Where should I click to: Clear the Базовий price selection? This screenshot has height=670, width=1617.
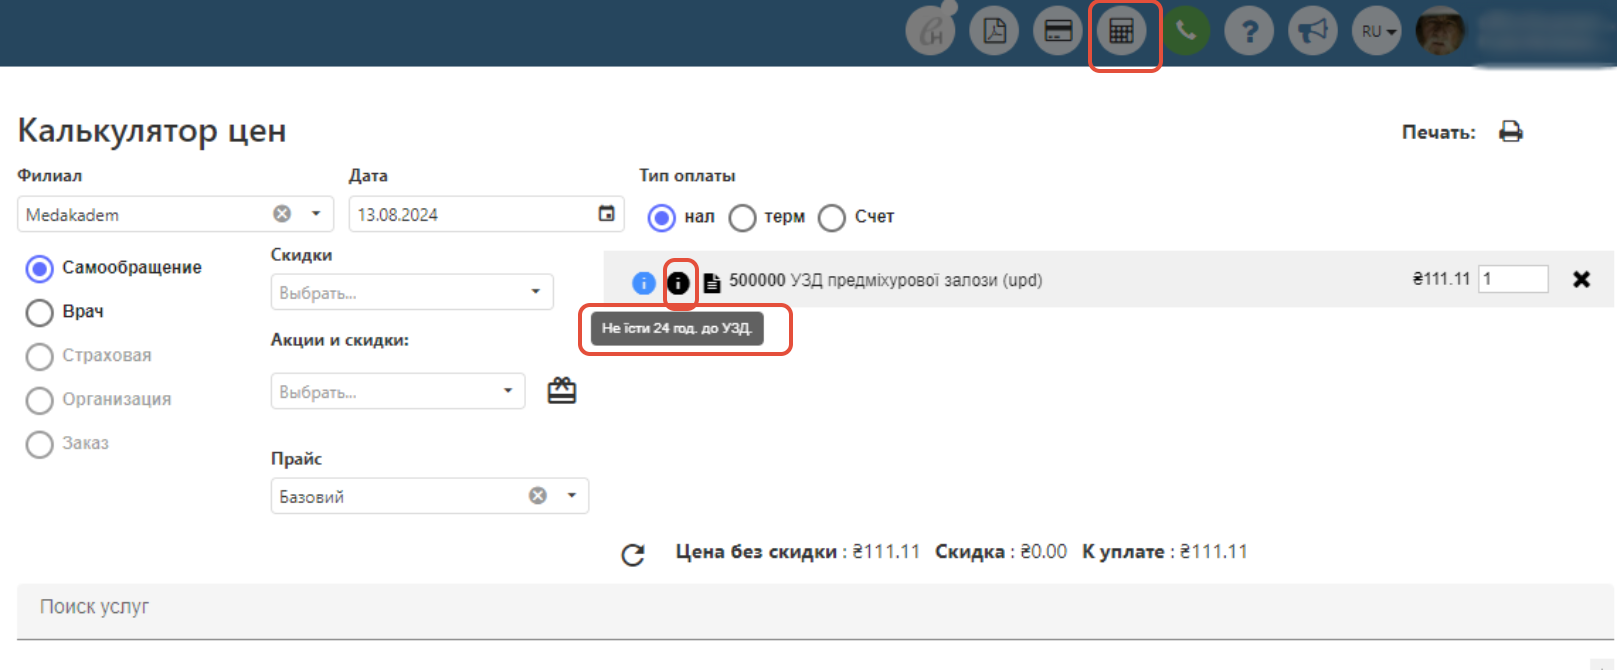[x=538, y=495]
